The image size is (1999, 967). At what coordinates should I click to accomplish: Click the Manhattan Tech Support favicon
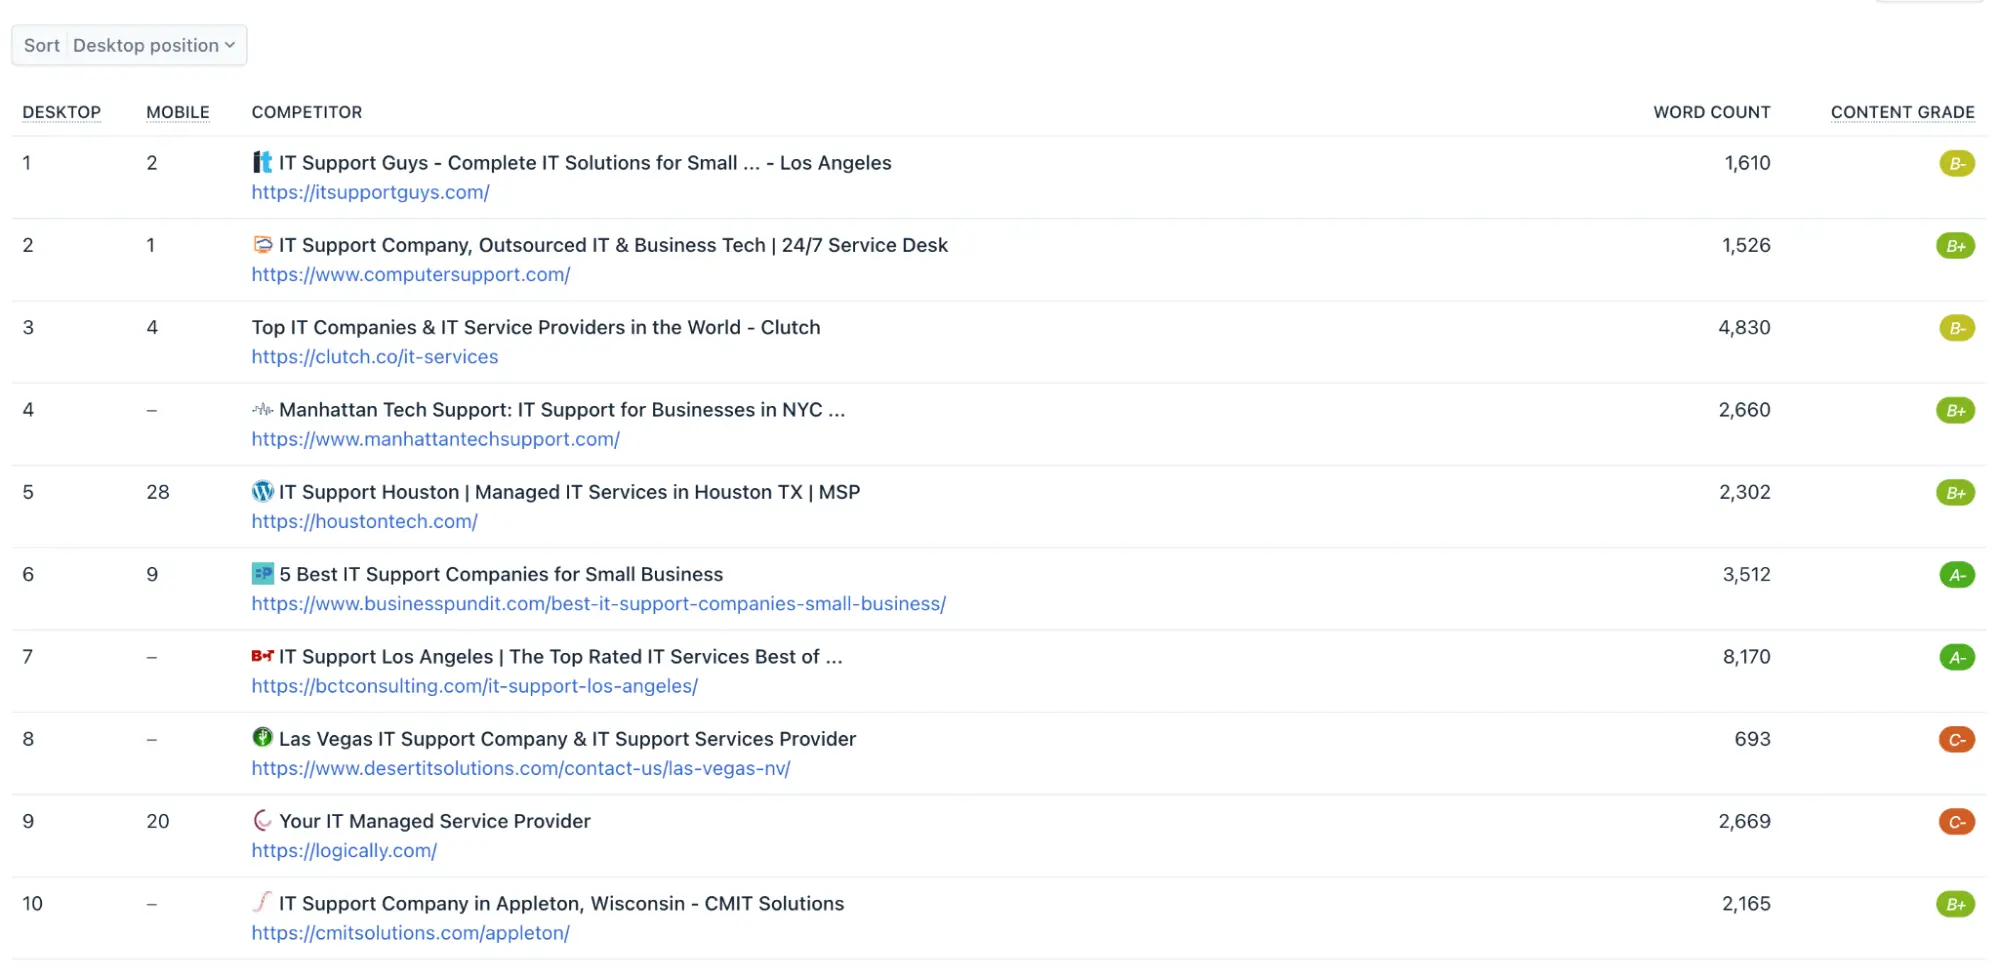pos(262,409)
